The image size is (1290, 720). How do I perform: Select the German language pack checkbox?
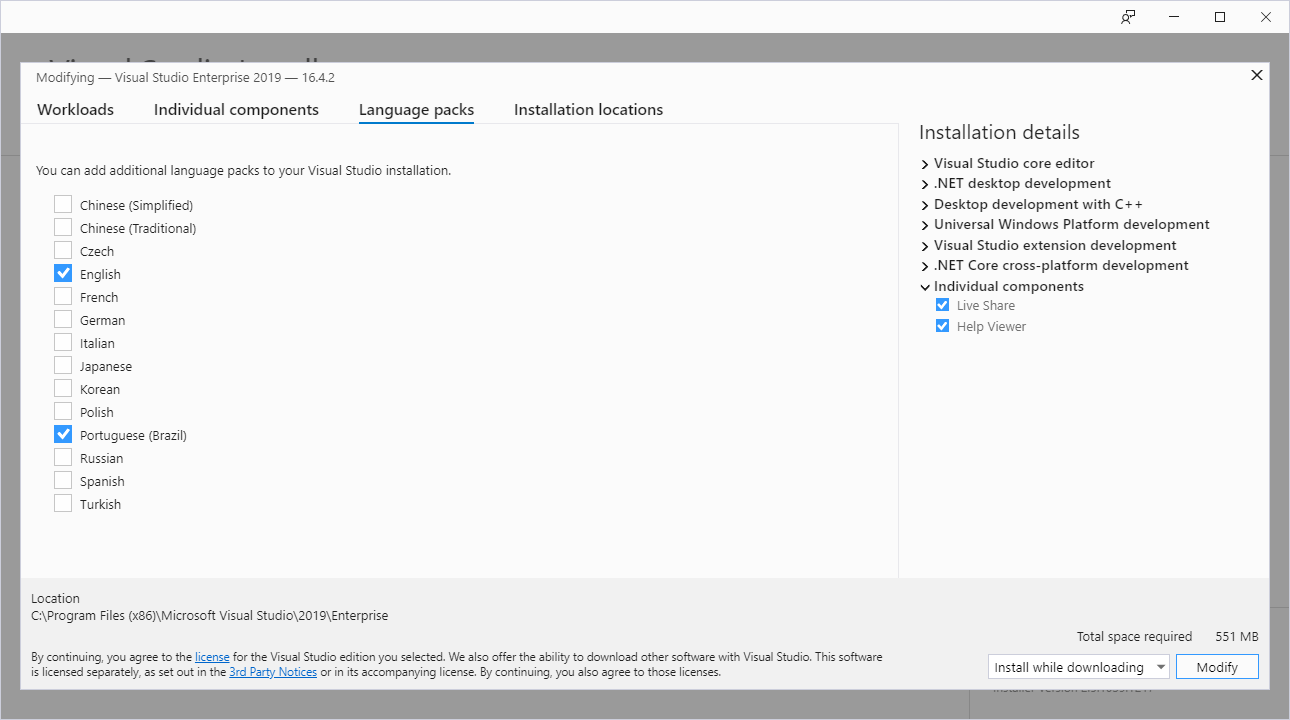[x=63, y=319]
